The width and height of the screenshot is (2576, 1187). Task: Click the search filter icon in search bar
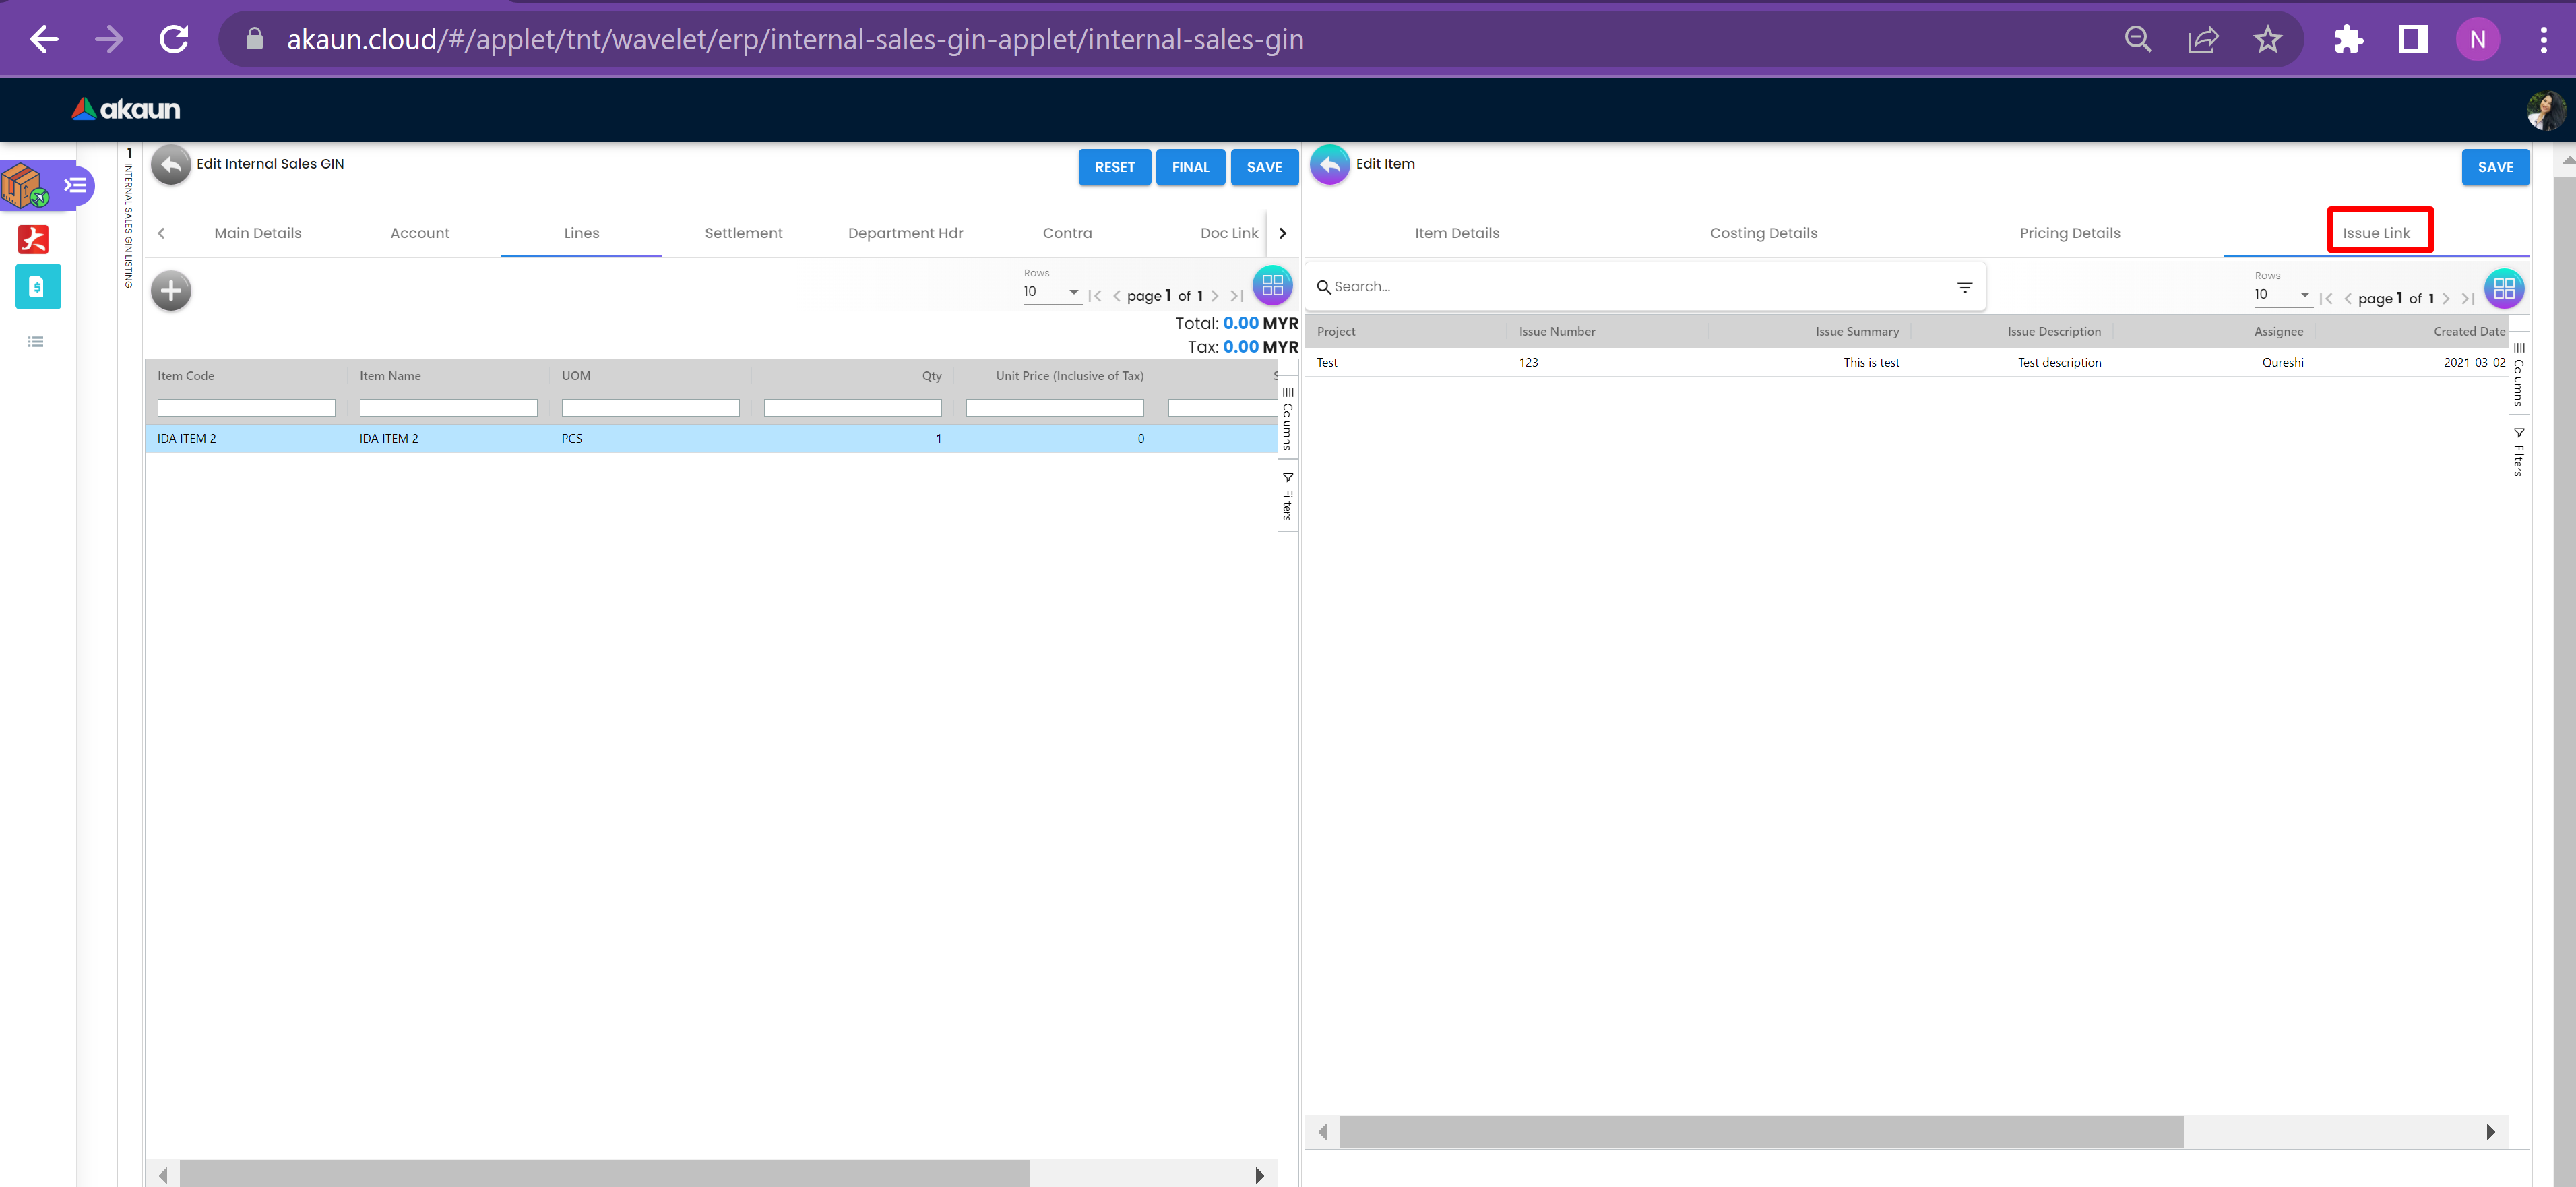point(1964,287)
